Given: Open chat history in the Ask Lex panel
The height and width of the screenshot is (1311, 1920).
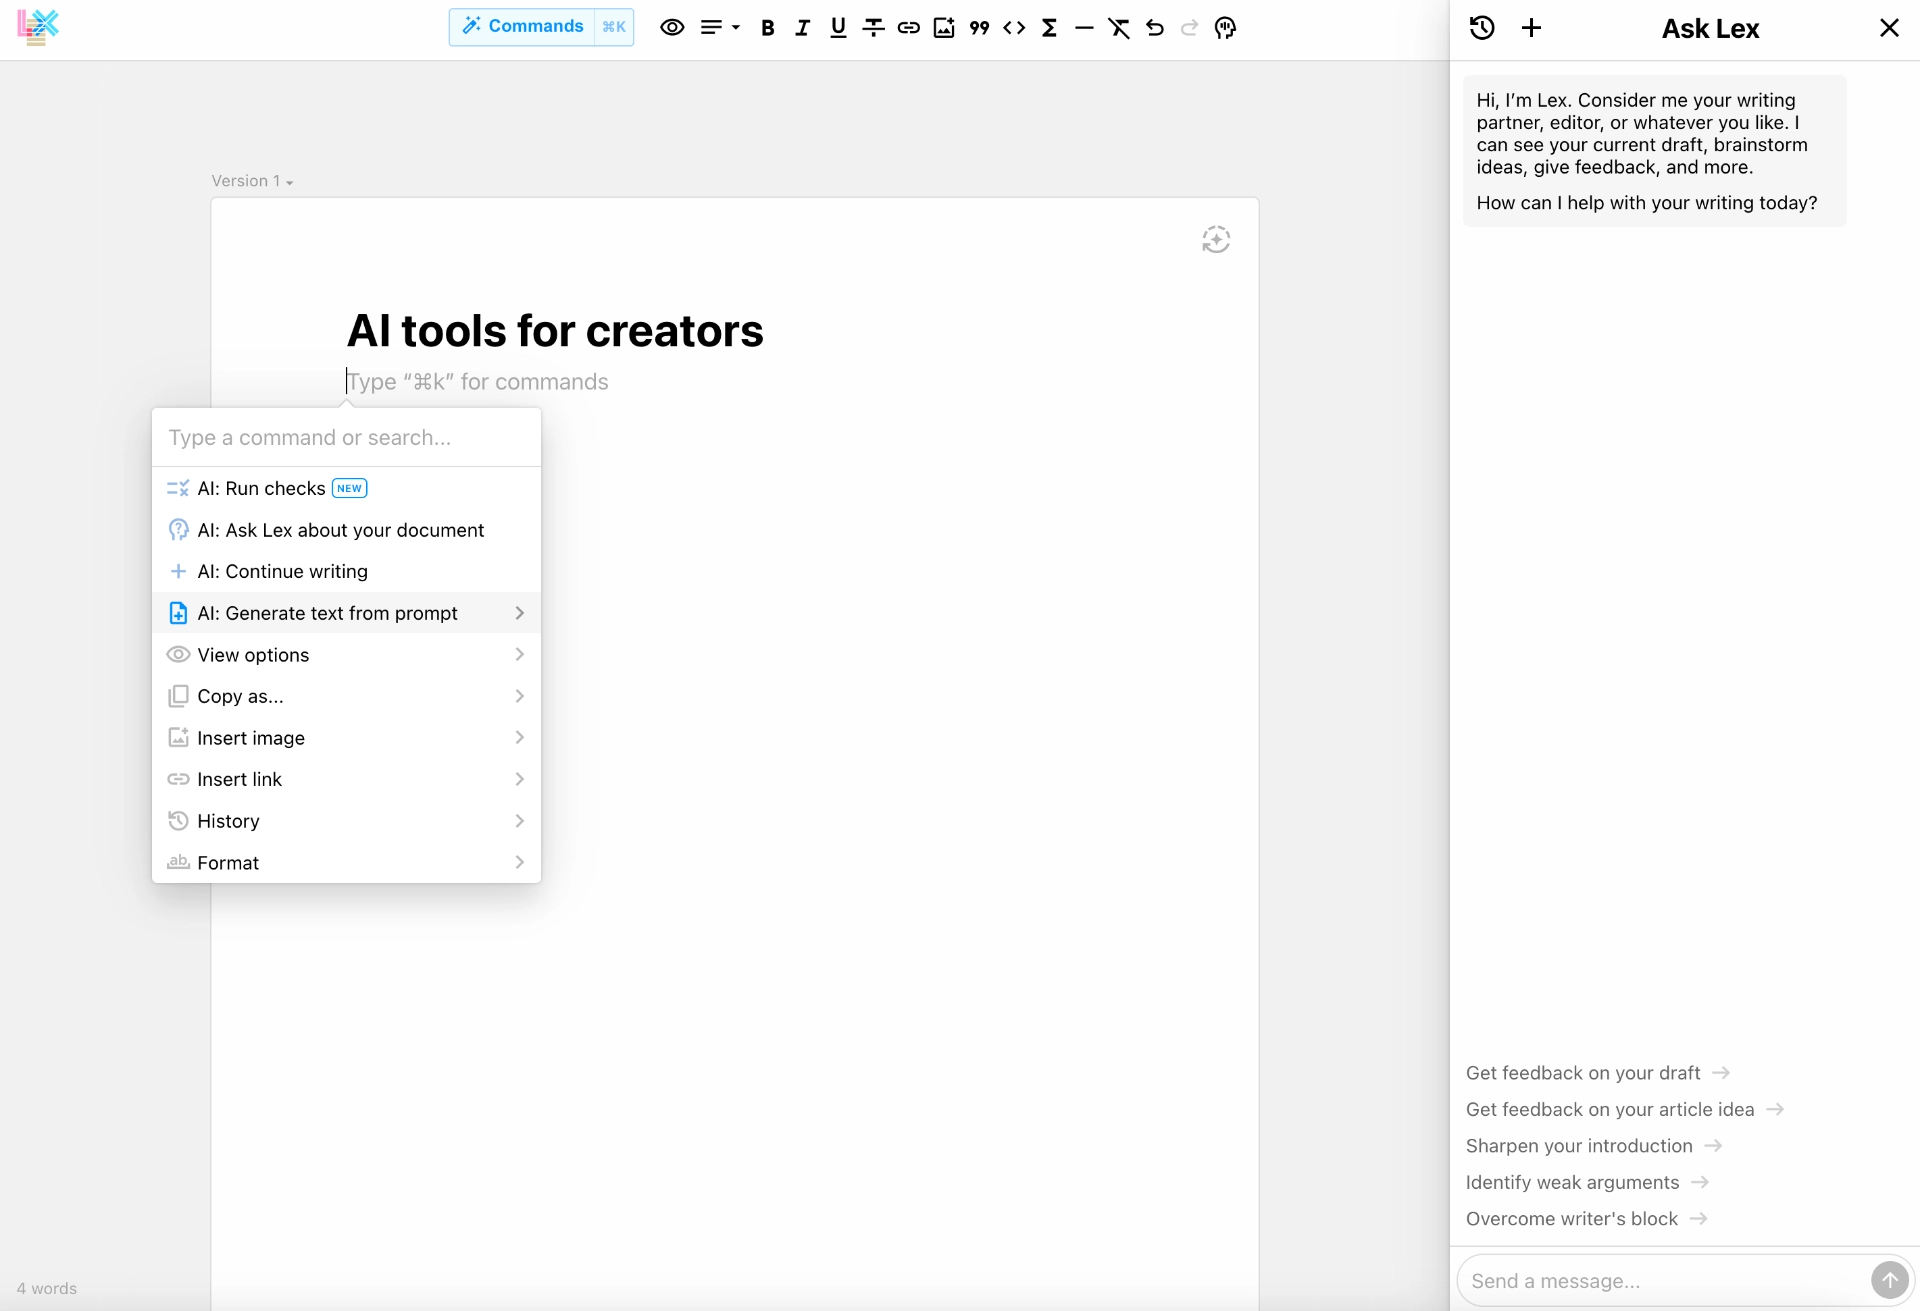Looking at the screenshot, I should (1481, 27).
